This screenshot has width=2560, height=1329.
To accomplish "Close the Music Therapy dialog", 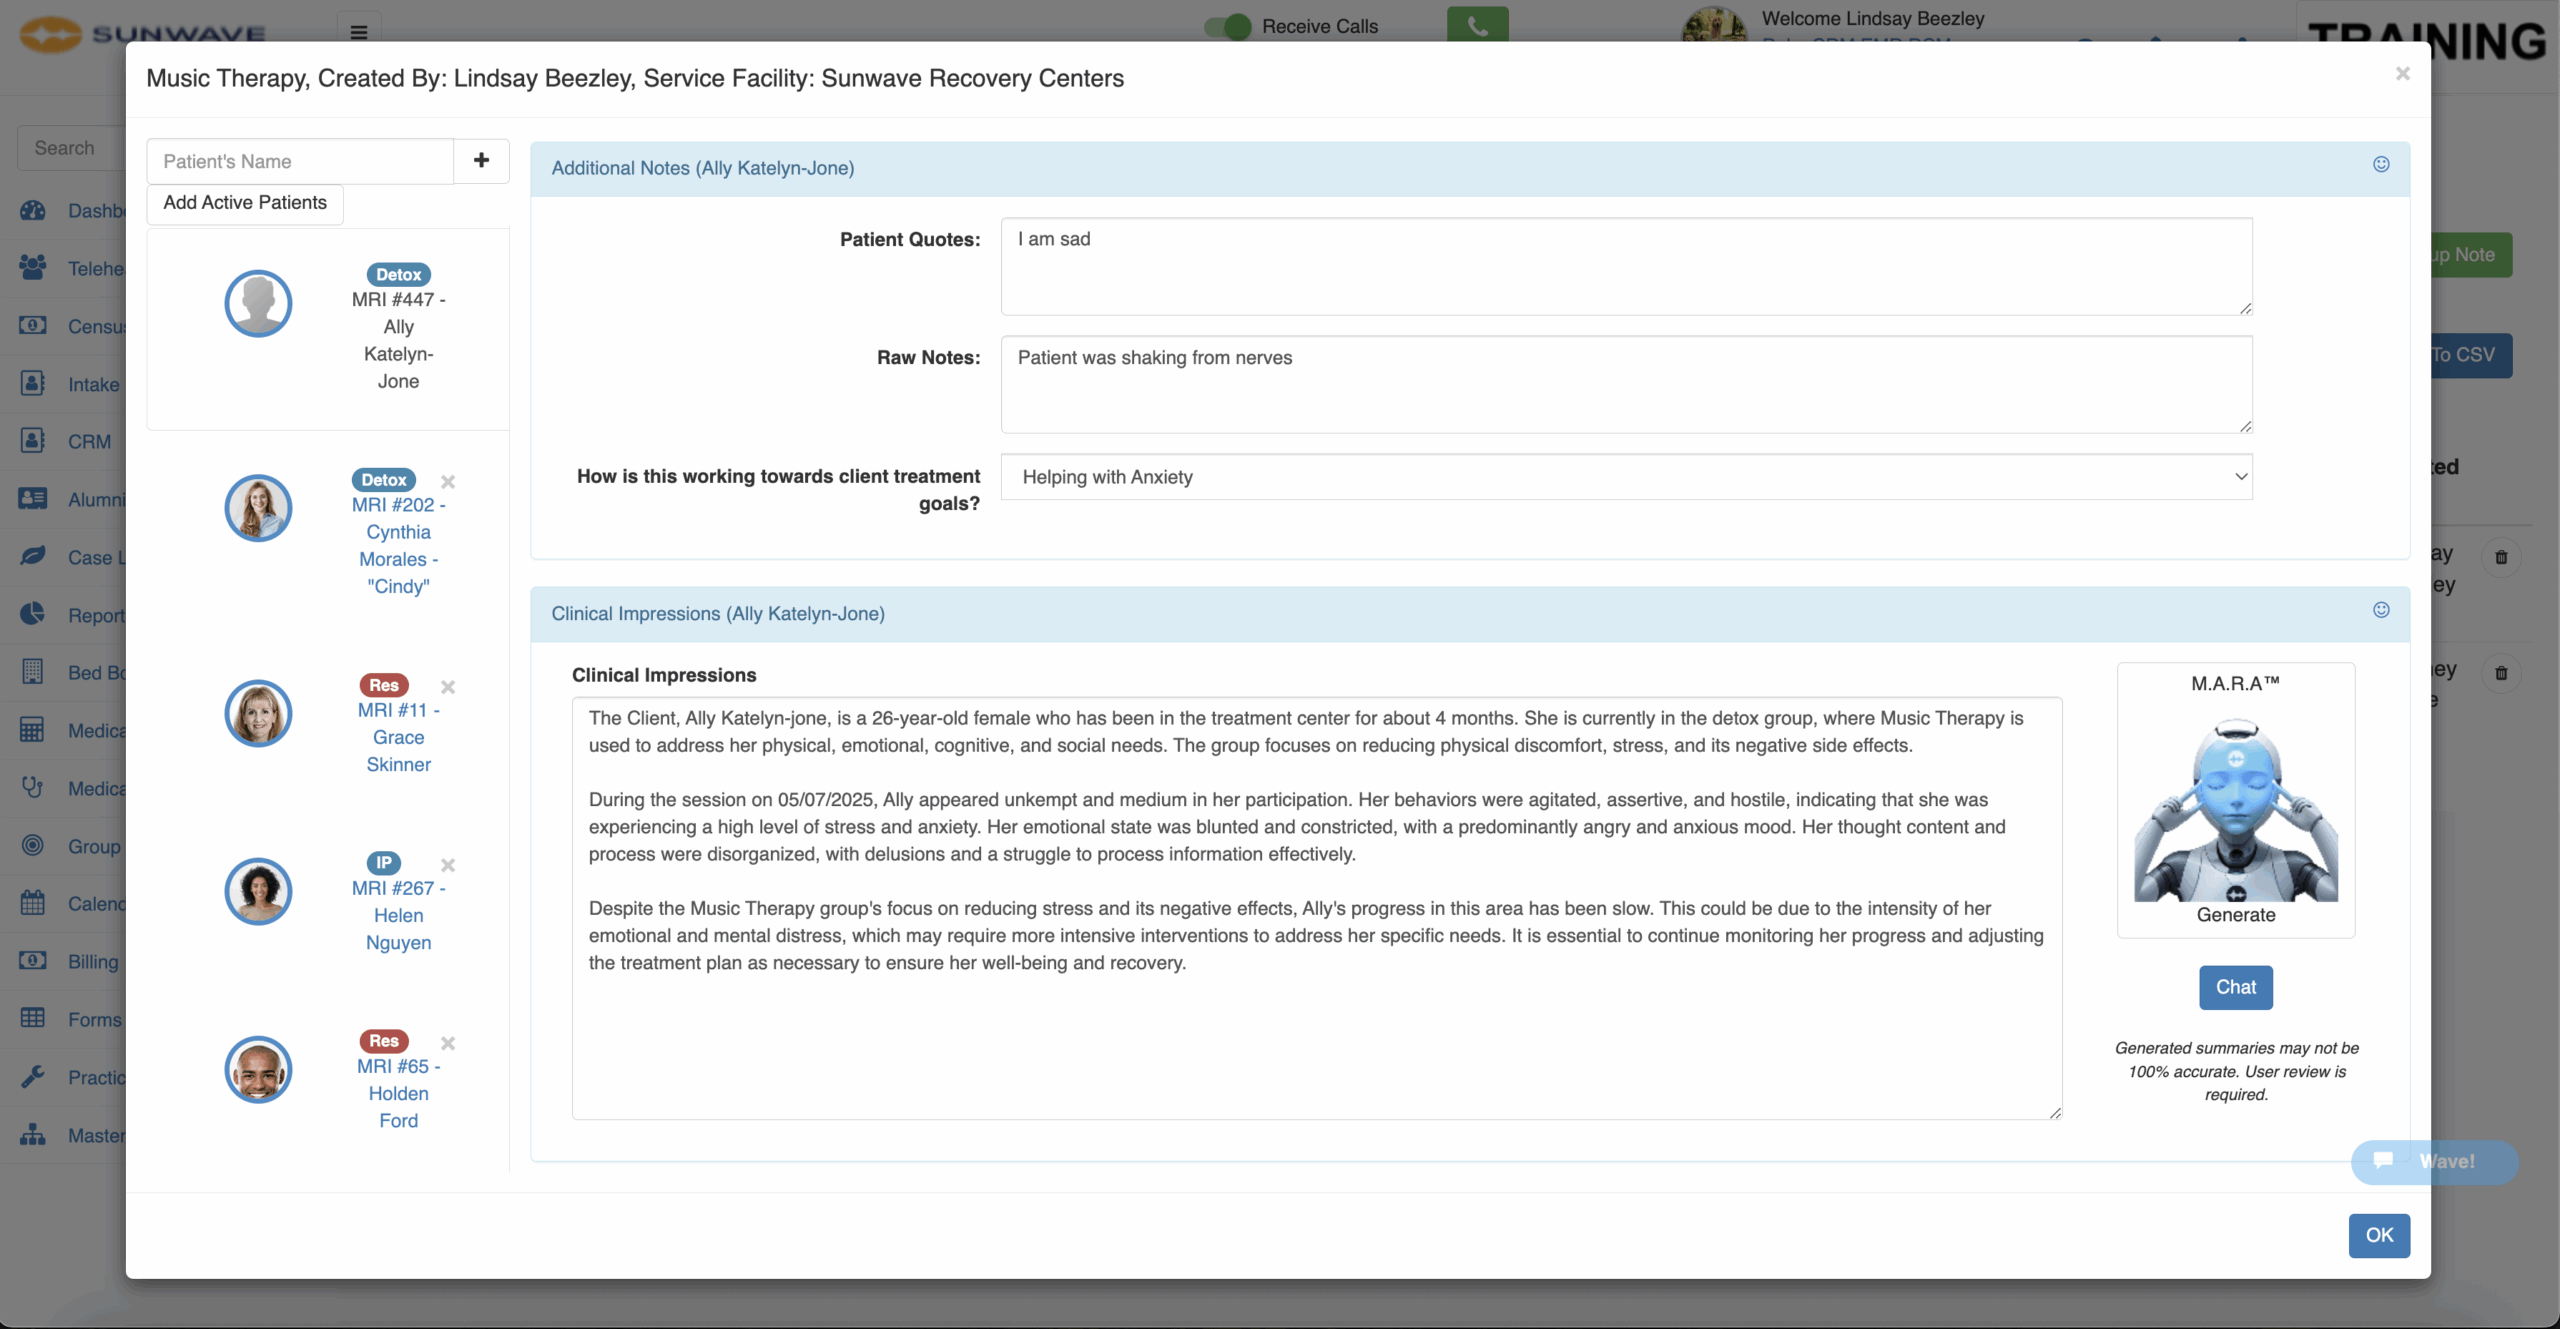I will (x=2402, y=74).
